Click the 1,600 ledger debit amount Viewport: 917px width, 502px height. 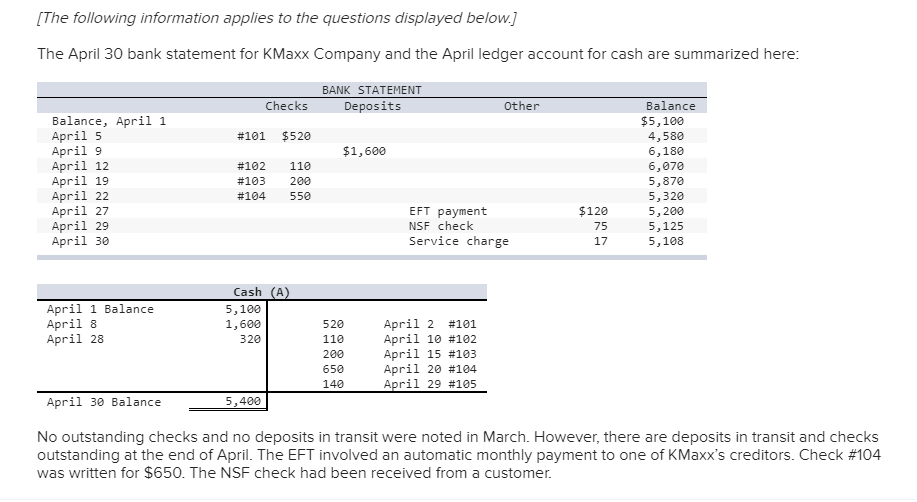(x=243, y=324)
